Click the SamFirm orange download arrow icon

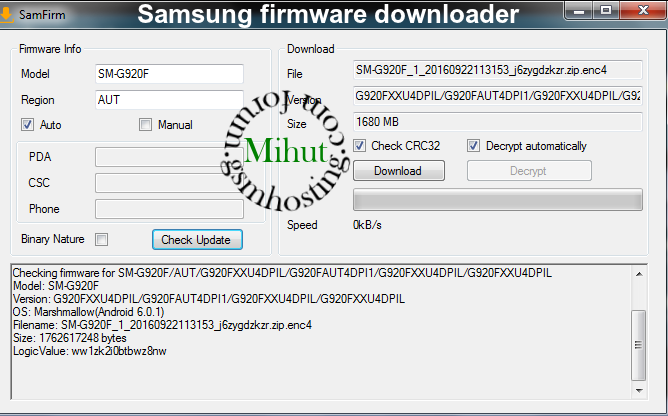tap(6, 14)
